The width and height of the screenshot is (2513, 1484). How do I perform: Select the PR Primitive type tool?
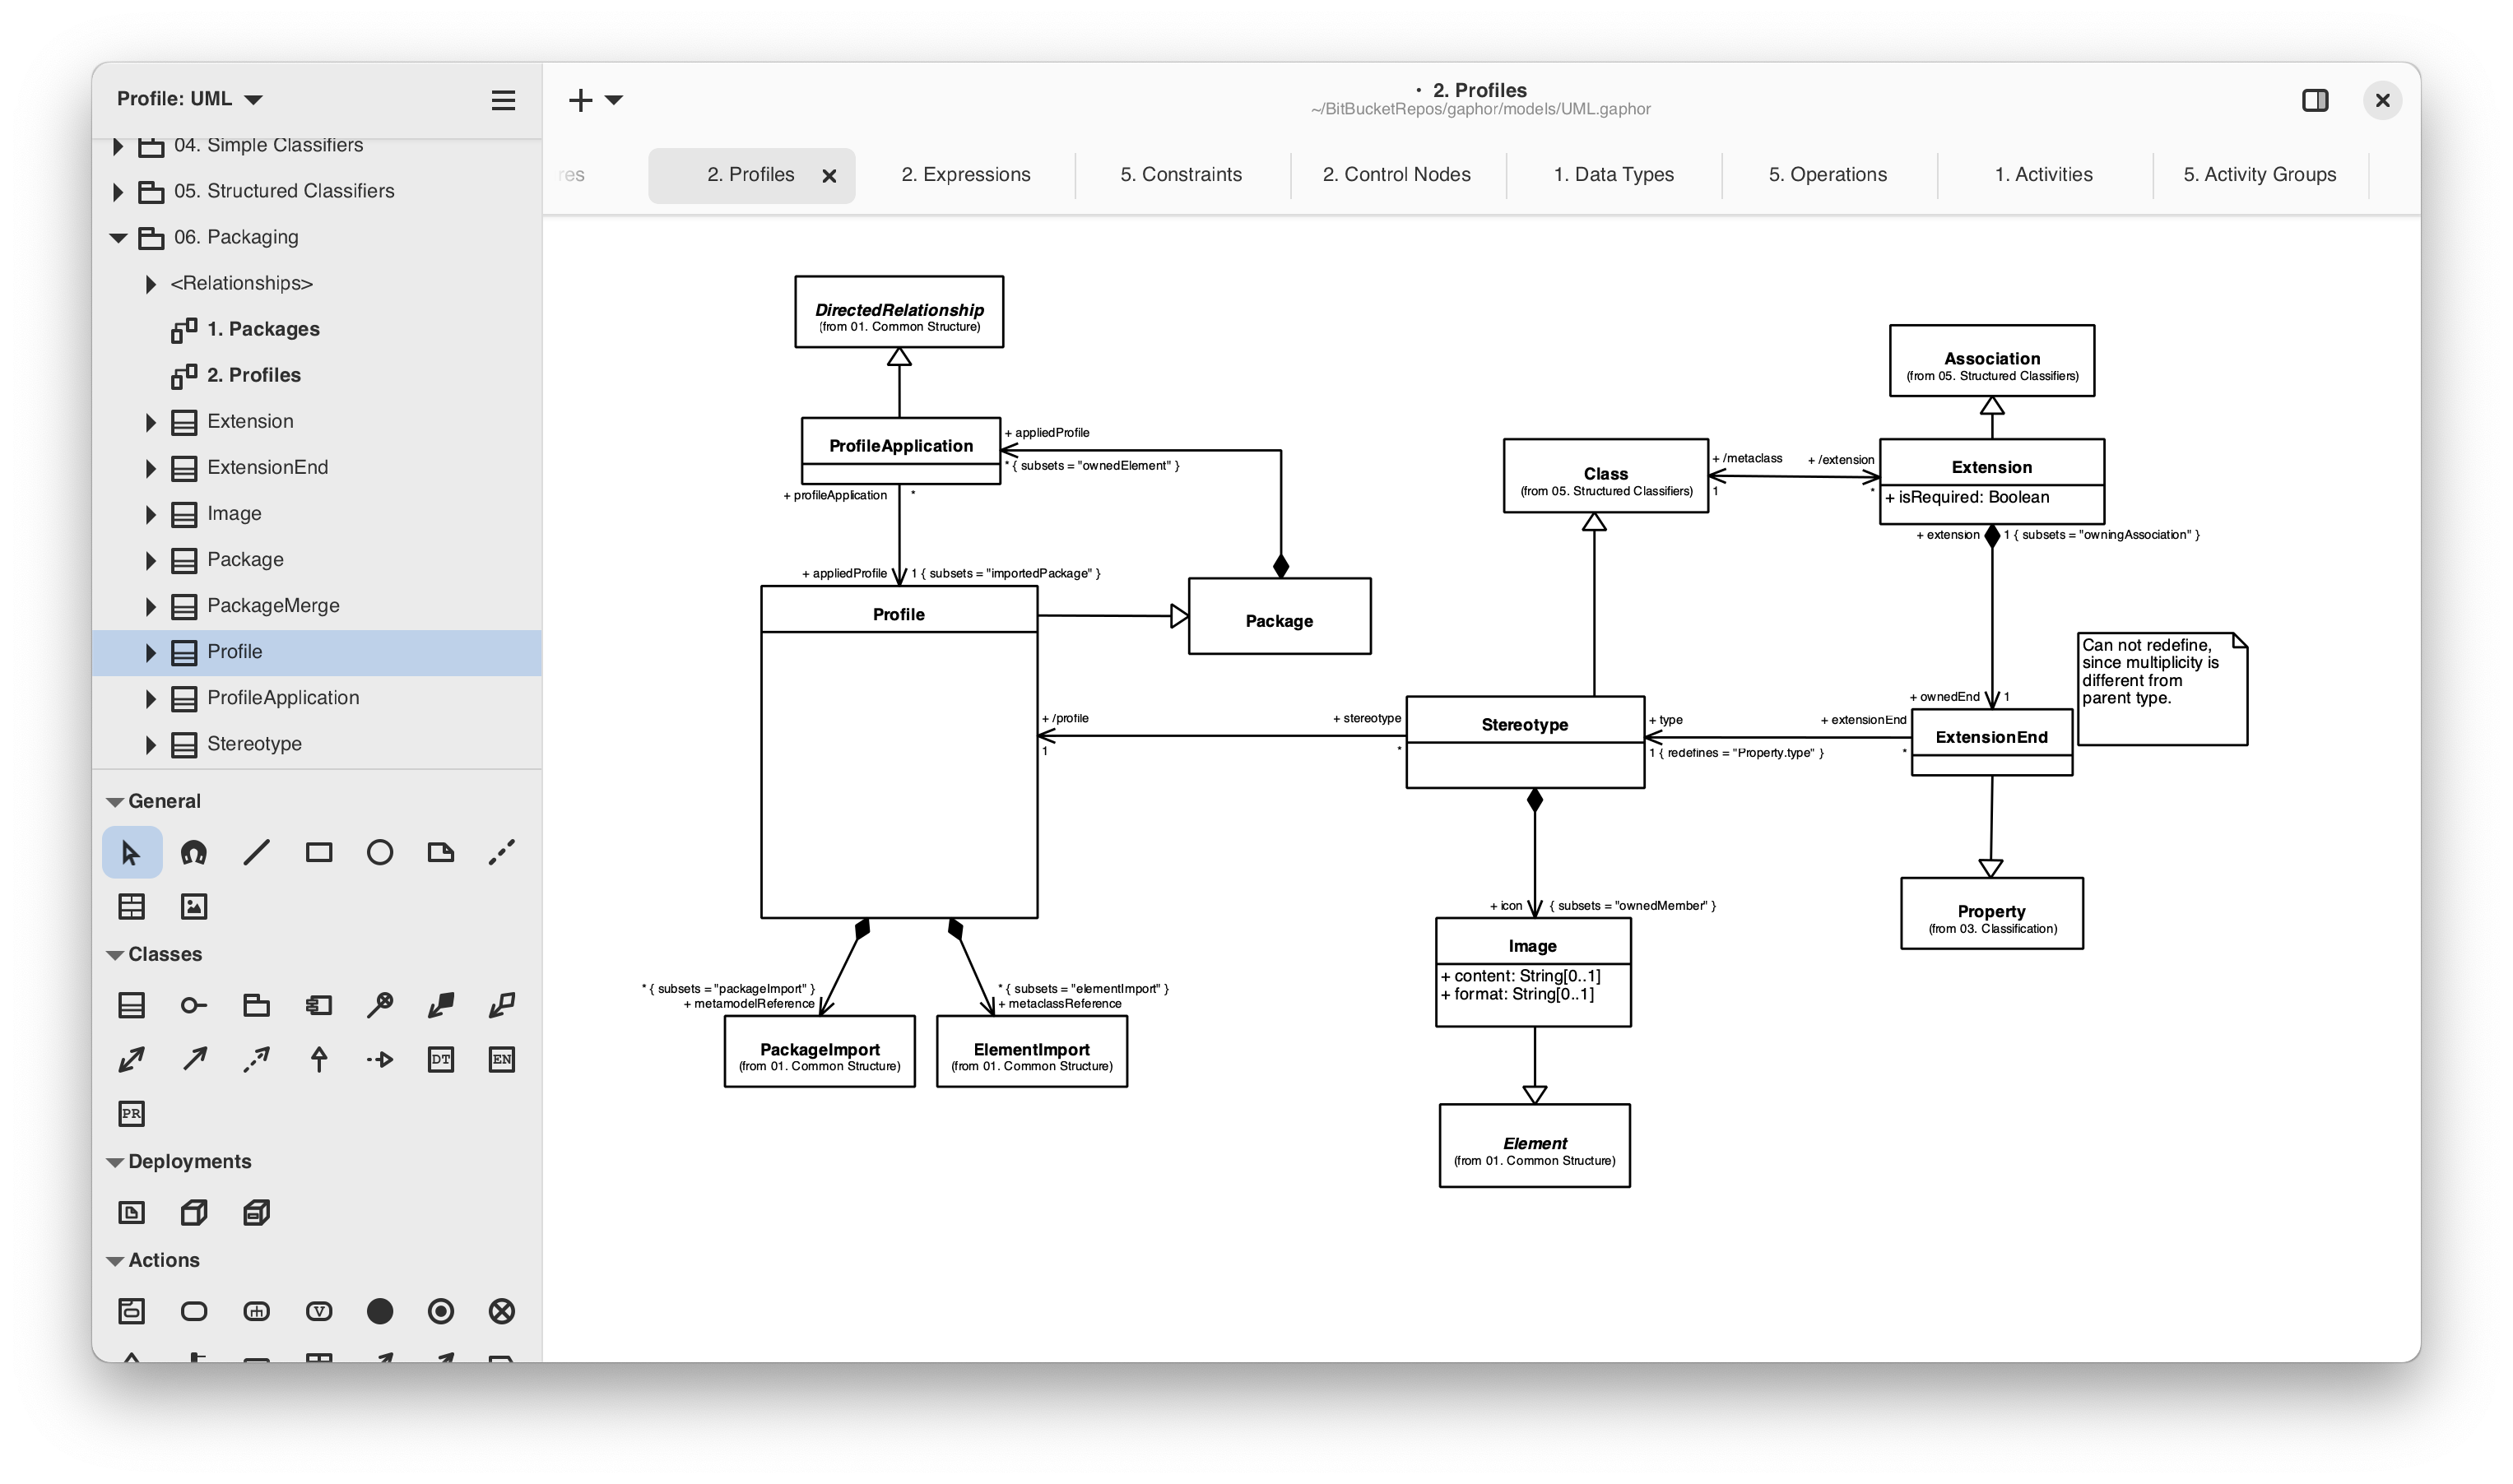click(131, 1114)
